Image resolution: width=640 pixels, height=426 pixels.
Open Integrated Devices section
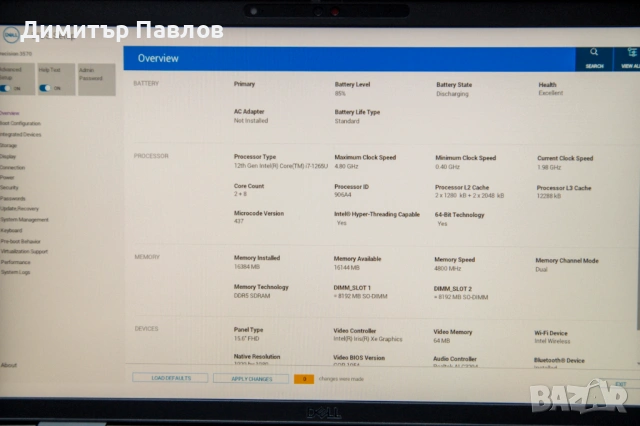[21, 134]
